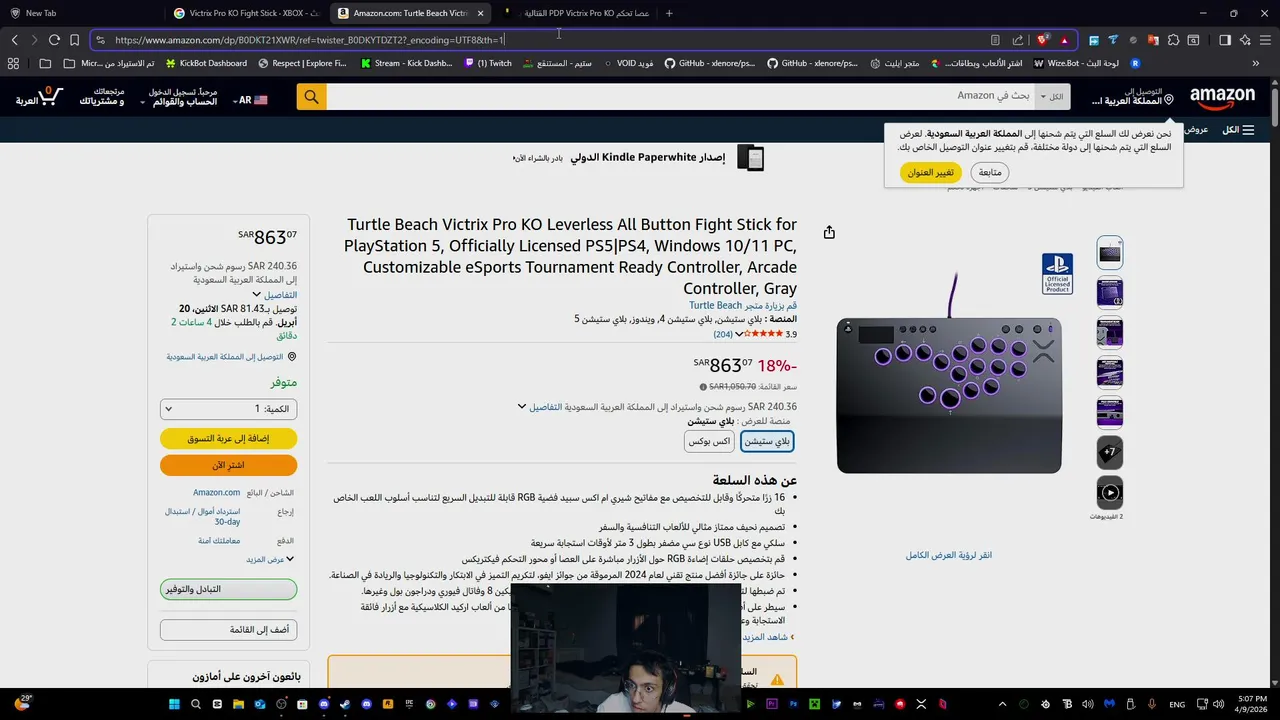
Task: Open the search category 'الكل' dropdown
Action: click(x=1051, y=97)
